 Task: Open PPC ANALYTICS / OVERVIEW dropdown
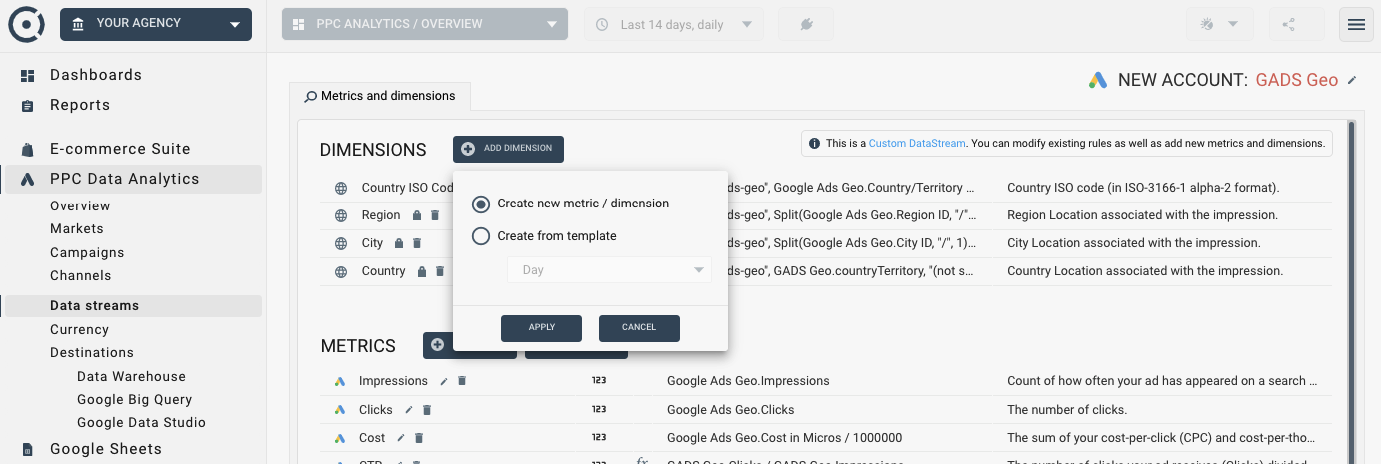pyautogui.click(x=425, y=24)
